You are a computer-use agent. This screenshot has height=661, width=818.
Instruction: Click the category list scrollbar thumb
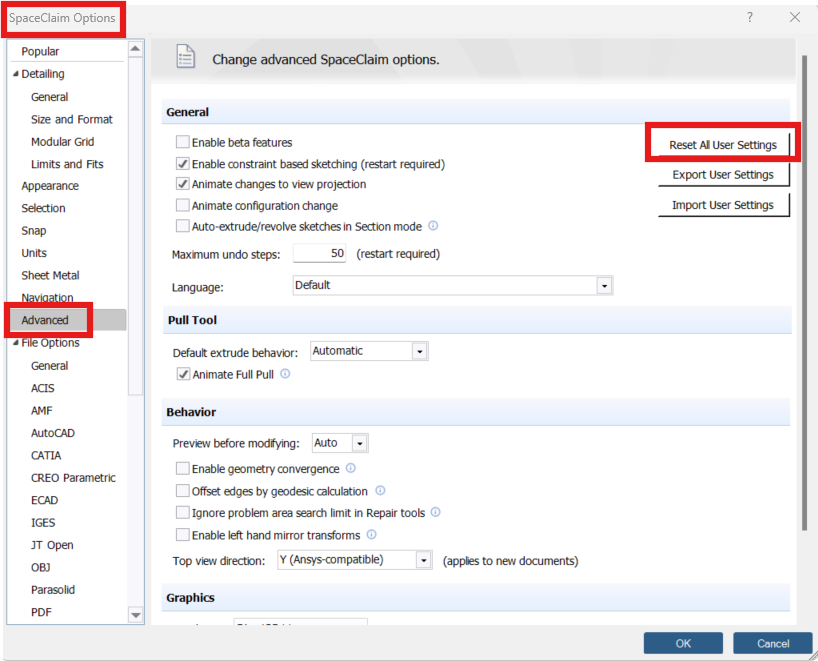tap(135, 225)
